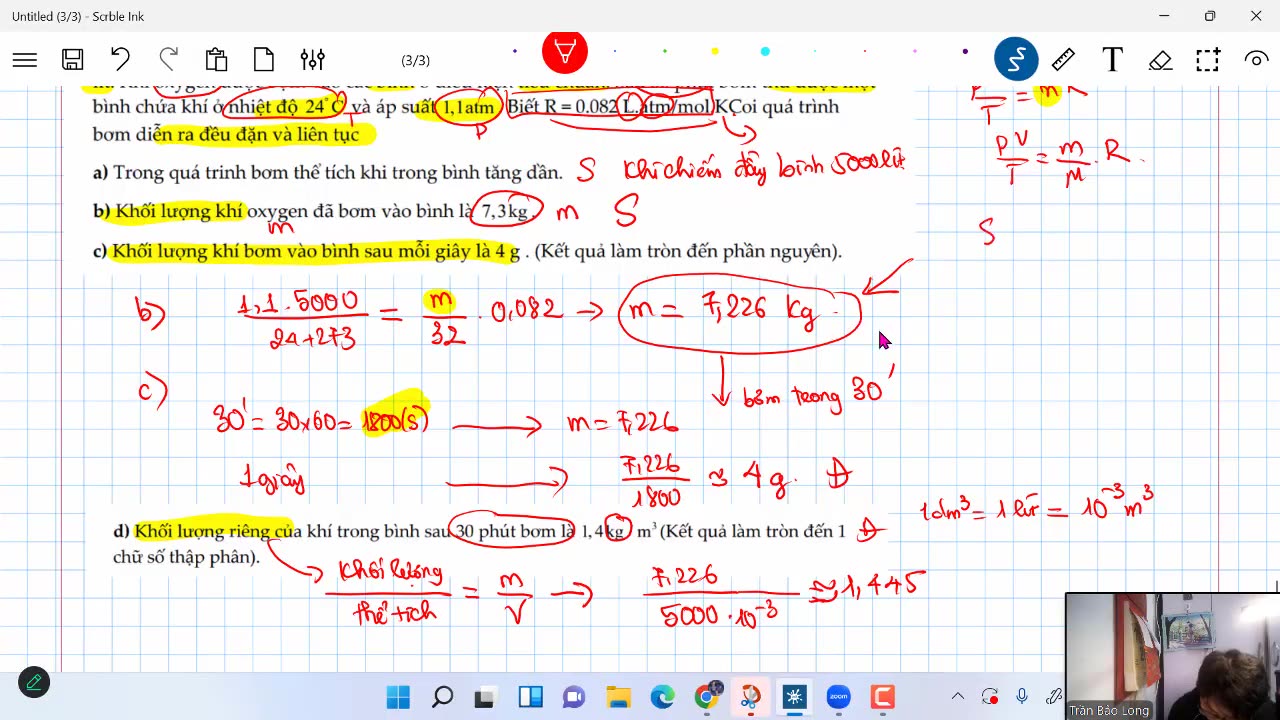Click the "nhiệt độ 24°C" text
Image resolution: width=1280 pixels, height=720 pixels.
[x=287, y=107]
